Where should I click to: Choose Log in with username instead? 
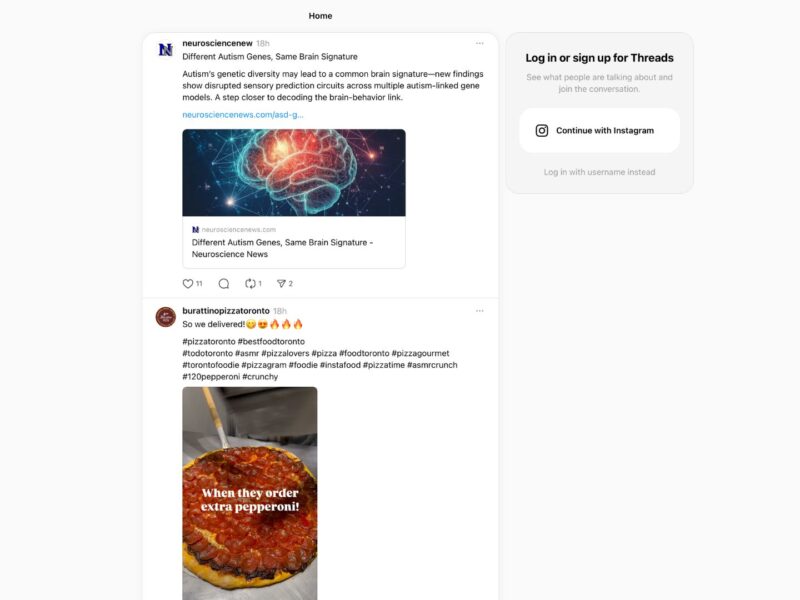[x=599, y=172]
